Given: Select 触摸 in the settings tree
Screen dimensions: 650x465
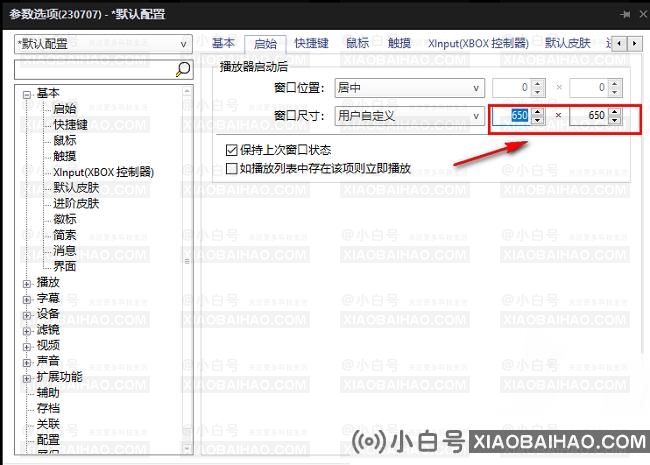Looking at the screenshot, I should click(65, 156).
